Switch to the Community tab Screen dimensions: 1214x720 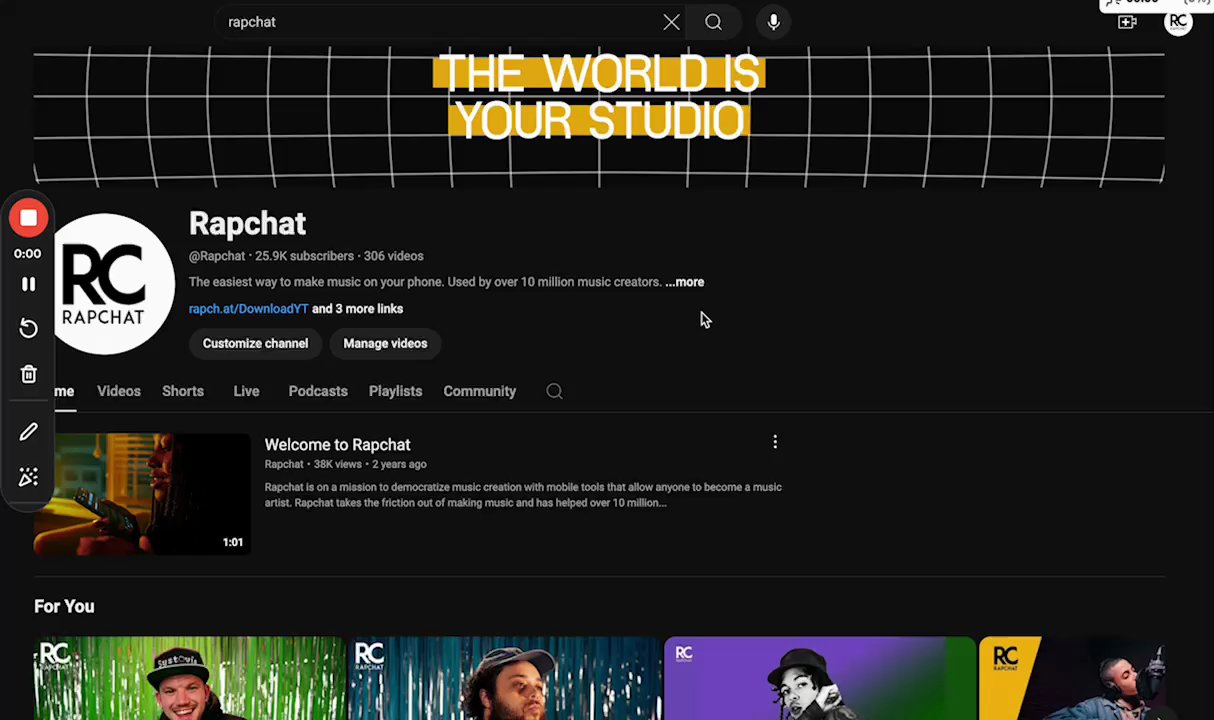(x=480, y=391)
